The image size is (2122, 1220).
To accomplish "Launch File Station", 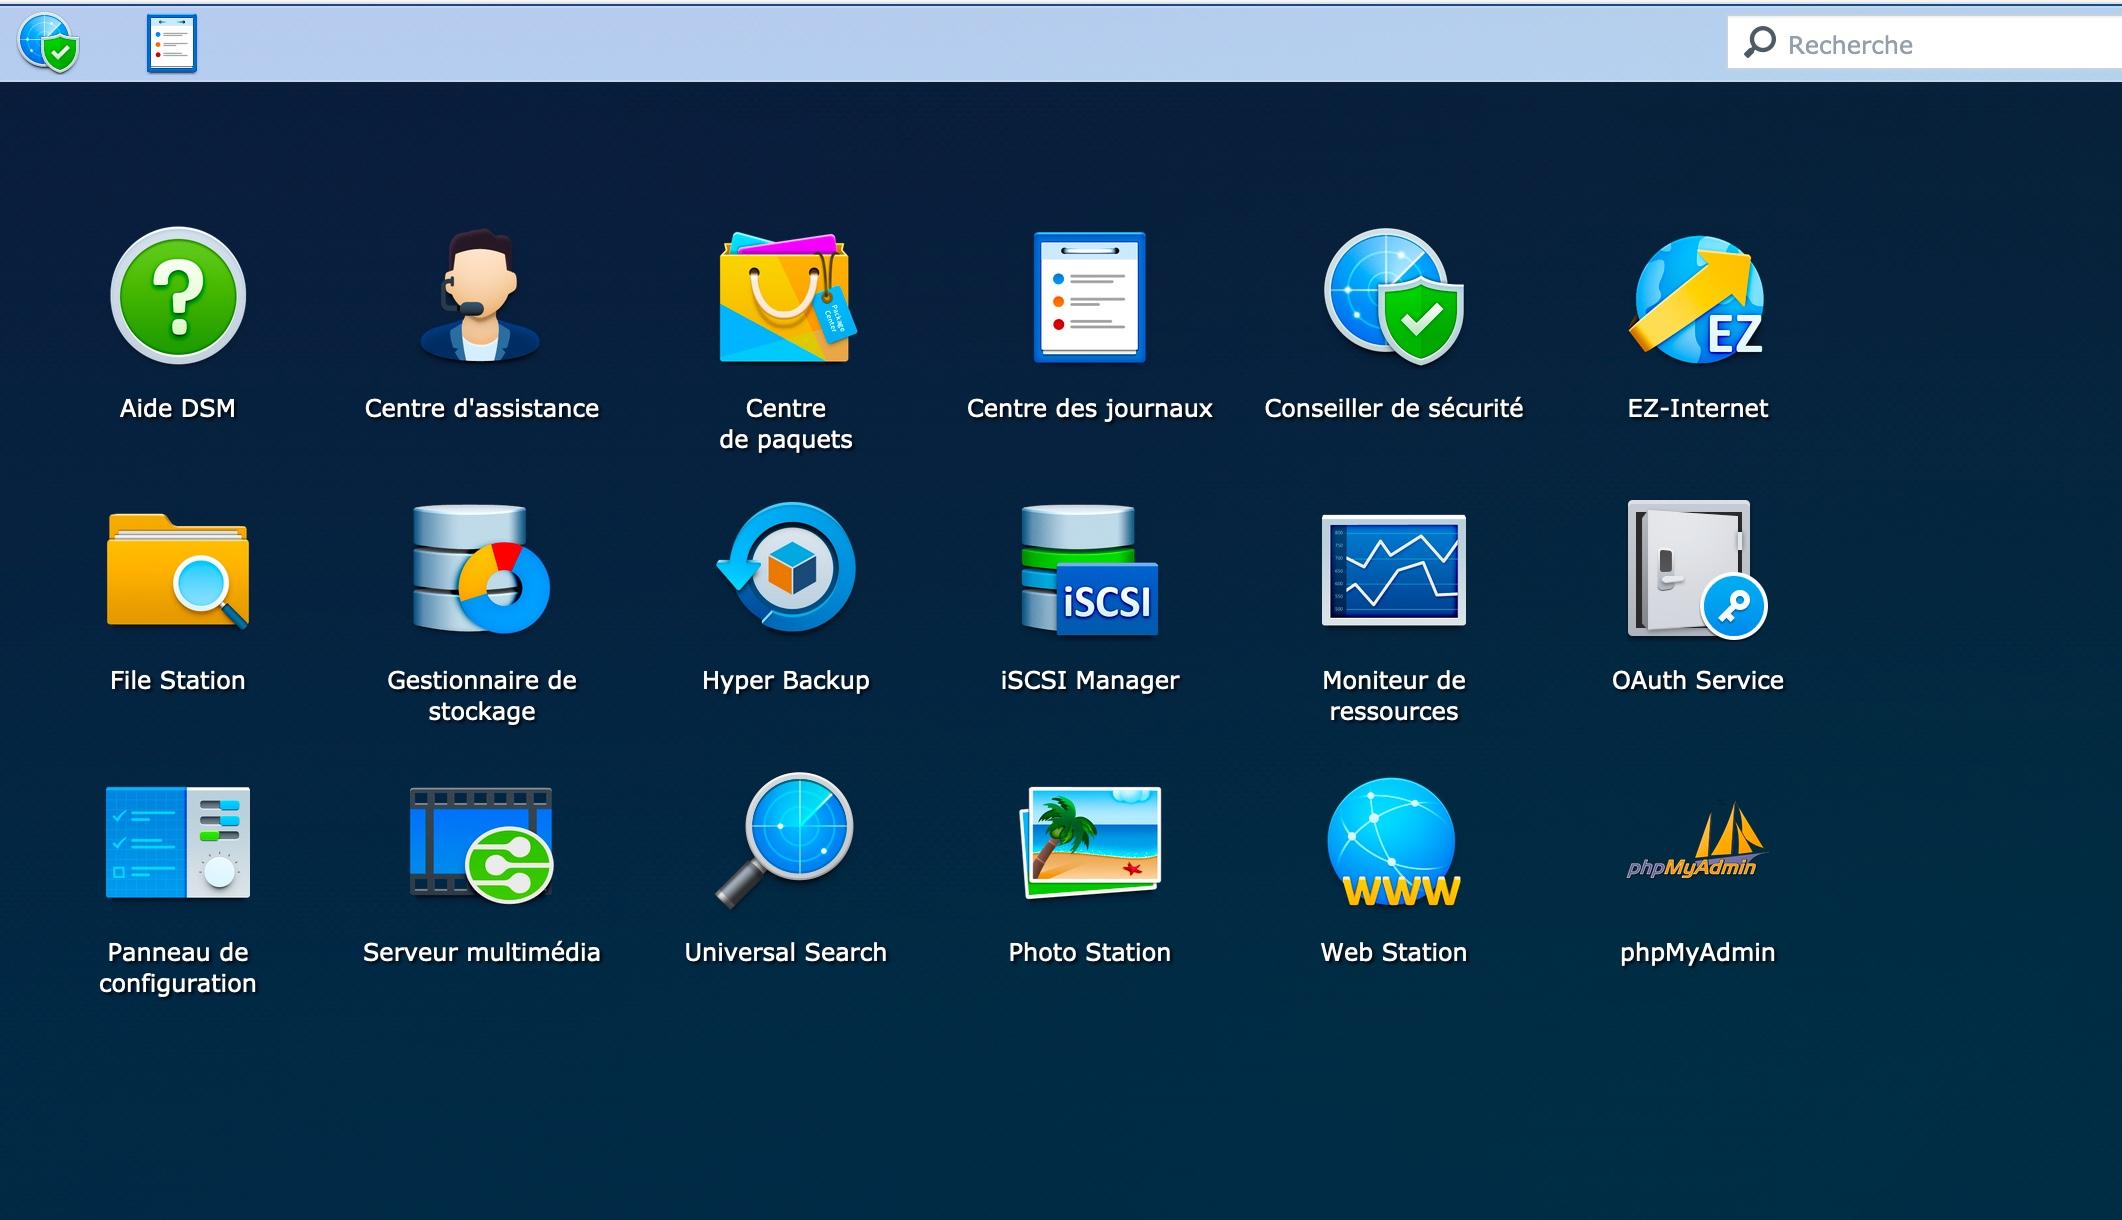I will click(x=178, y=569).
